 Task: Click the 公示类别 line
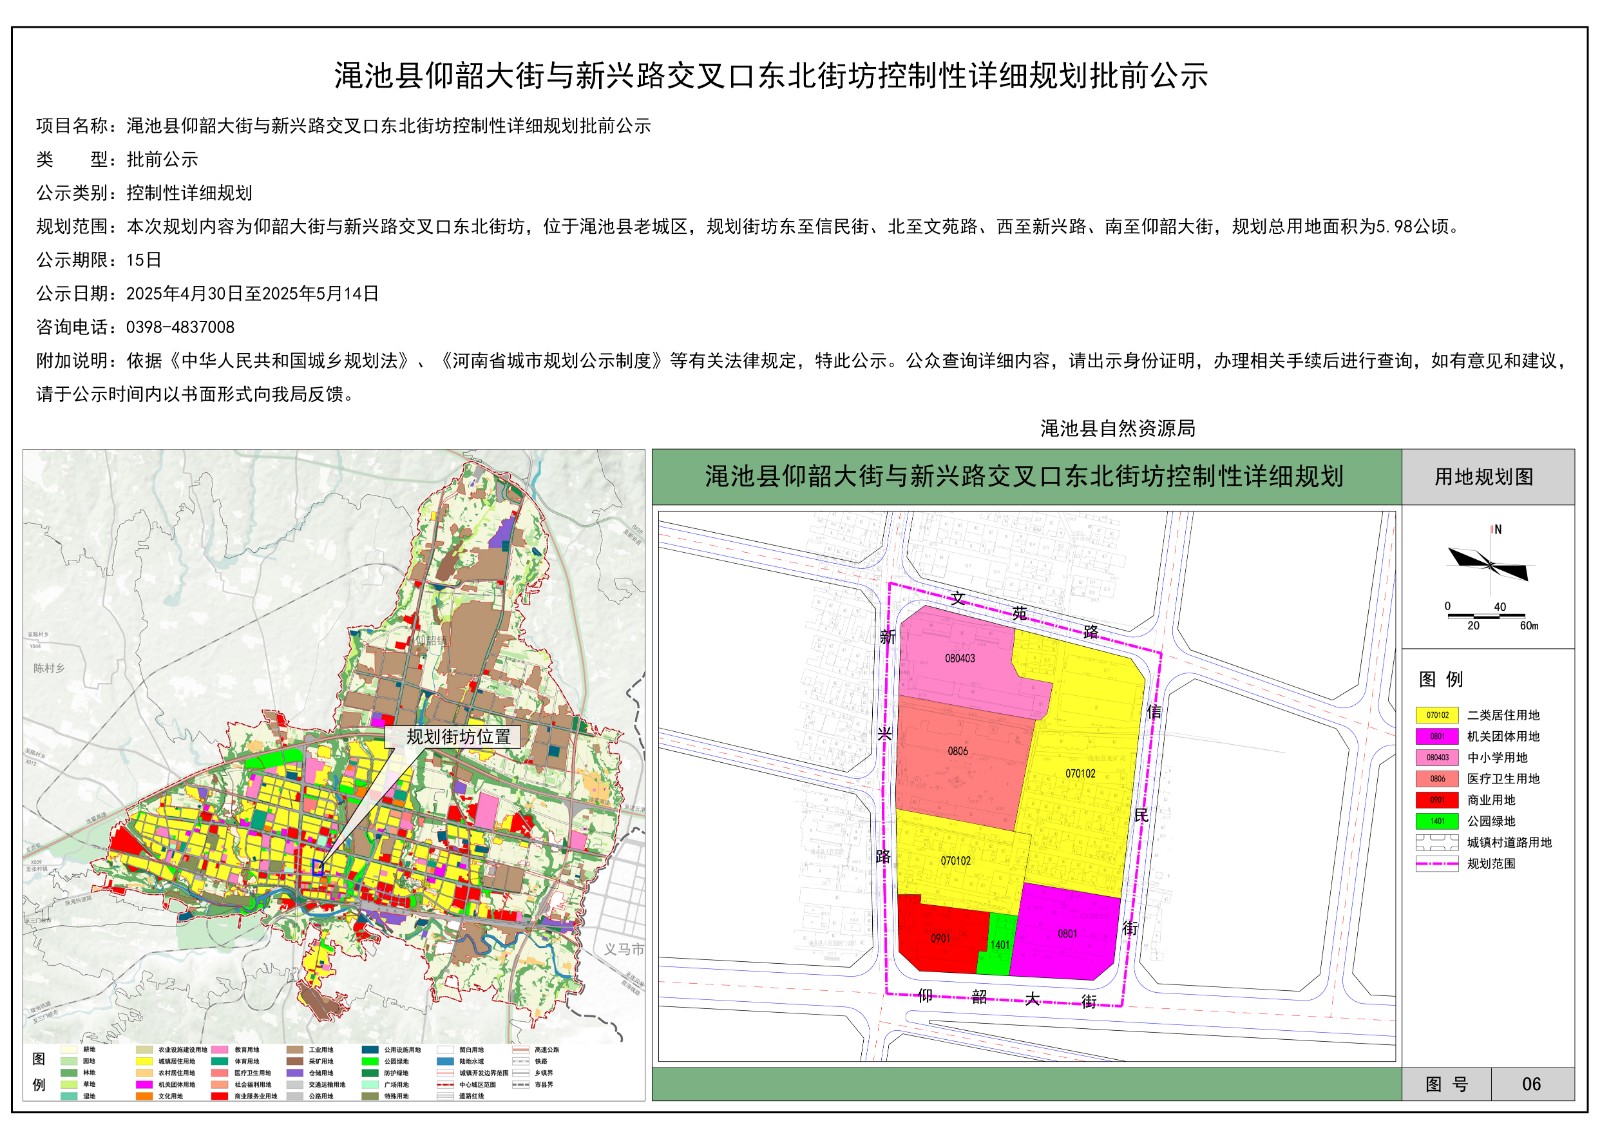point(144,193)
